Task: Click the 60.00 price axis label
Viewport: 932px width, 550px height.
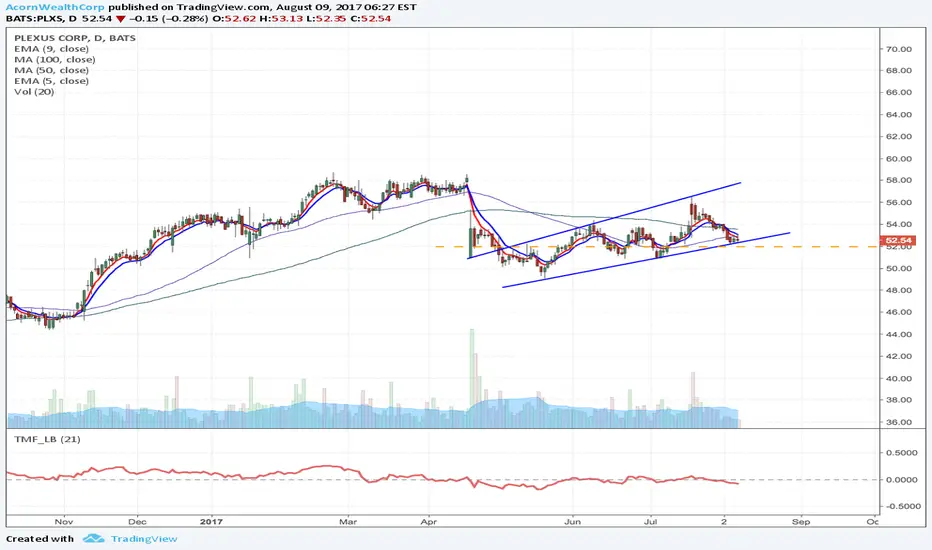Action: 899,159
